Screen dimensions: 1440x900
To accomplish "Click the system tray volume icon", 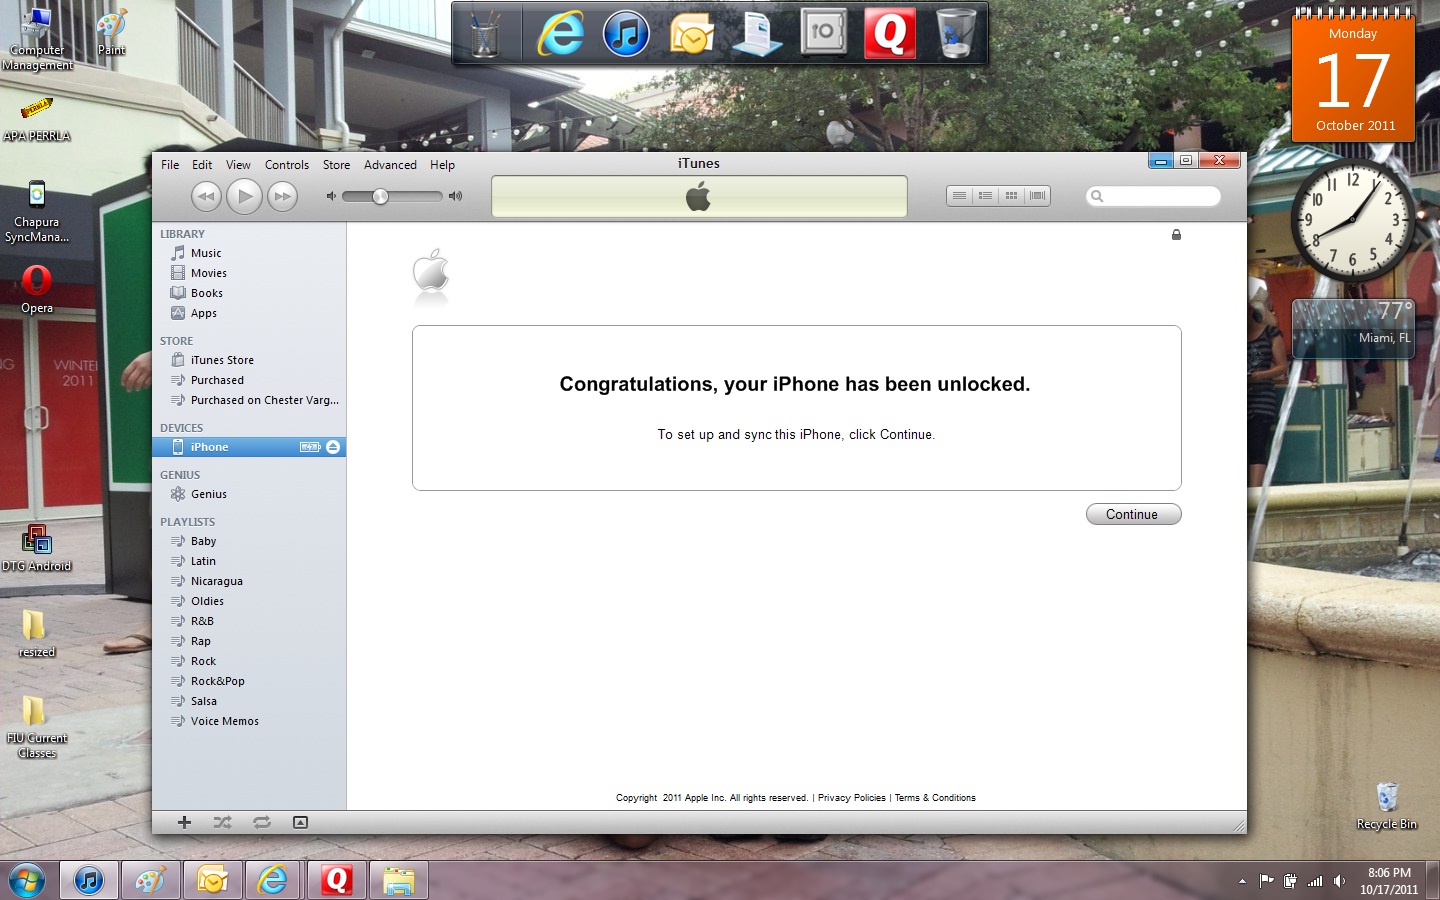I will coord(1339,881).
